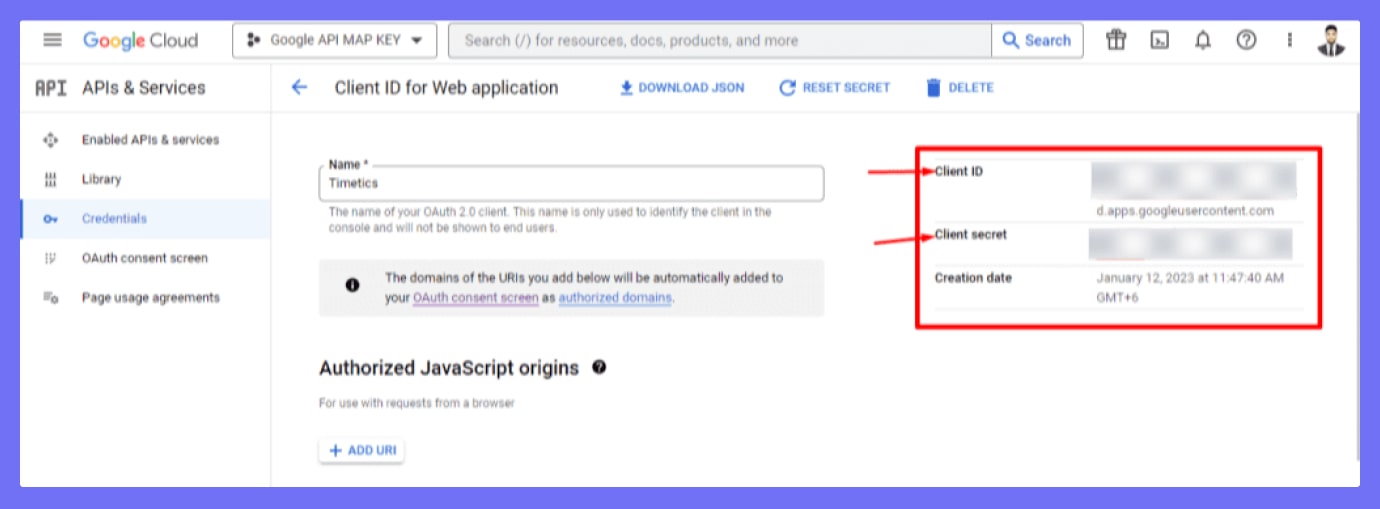Open the help question mark icon

coord(1246,40)
